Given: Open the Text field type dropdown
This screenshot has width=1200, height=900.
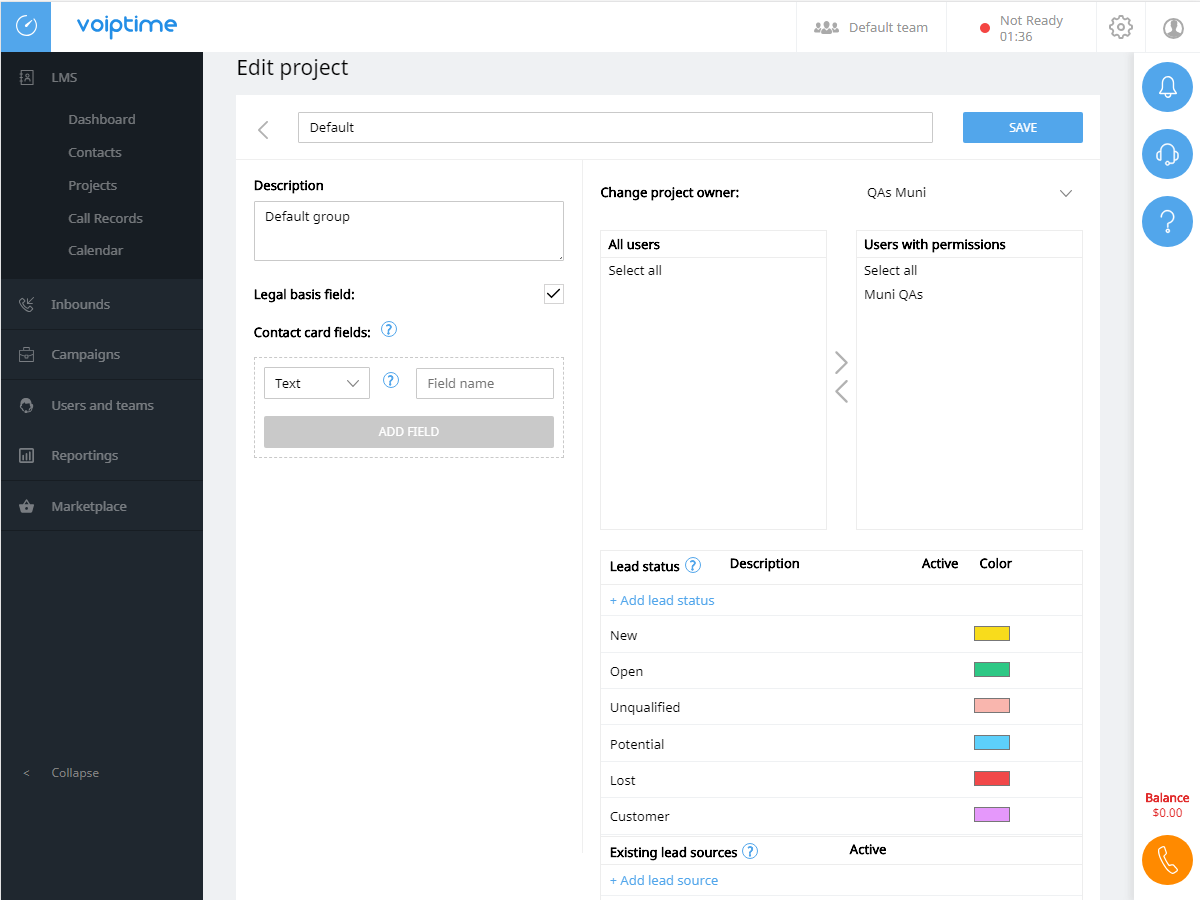Looking at the screenshot, I should click(317, 383).
